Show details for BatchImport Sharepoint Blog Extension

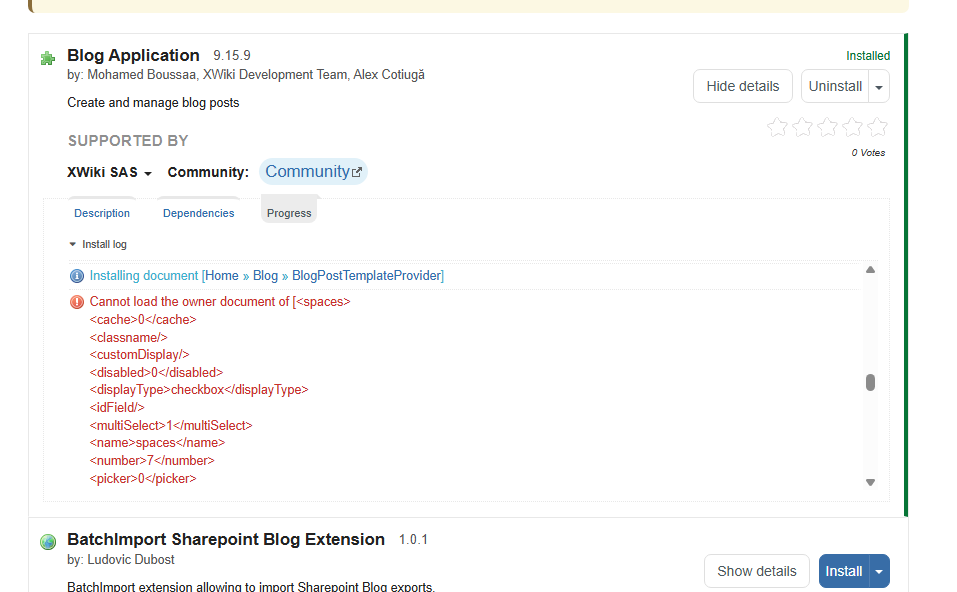point(756,571)
